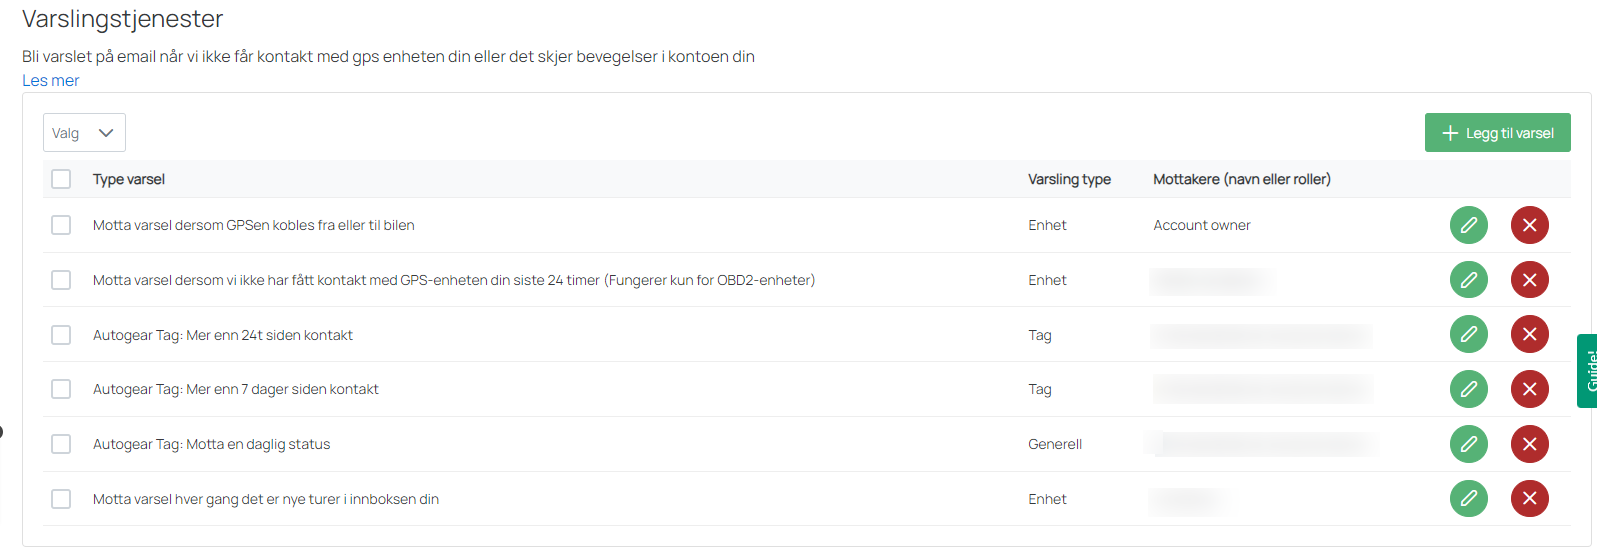The height and width of the screenshot is (549, 1597).
Task: Sort by the Type varsel column header
Action: click(129, 179)
